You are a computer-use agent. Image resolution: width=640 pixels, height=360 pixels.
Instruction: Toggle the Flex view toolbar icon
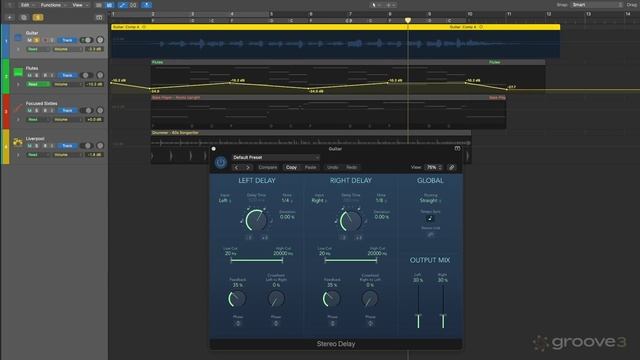pos(133,5)
